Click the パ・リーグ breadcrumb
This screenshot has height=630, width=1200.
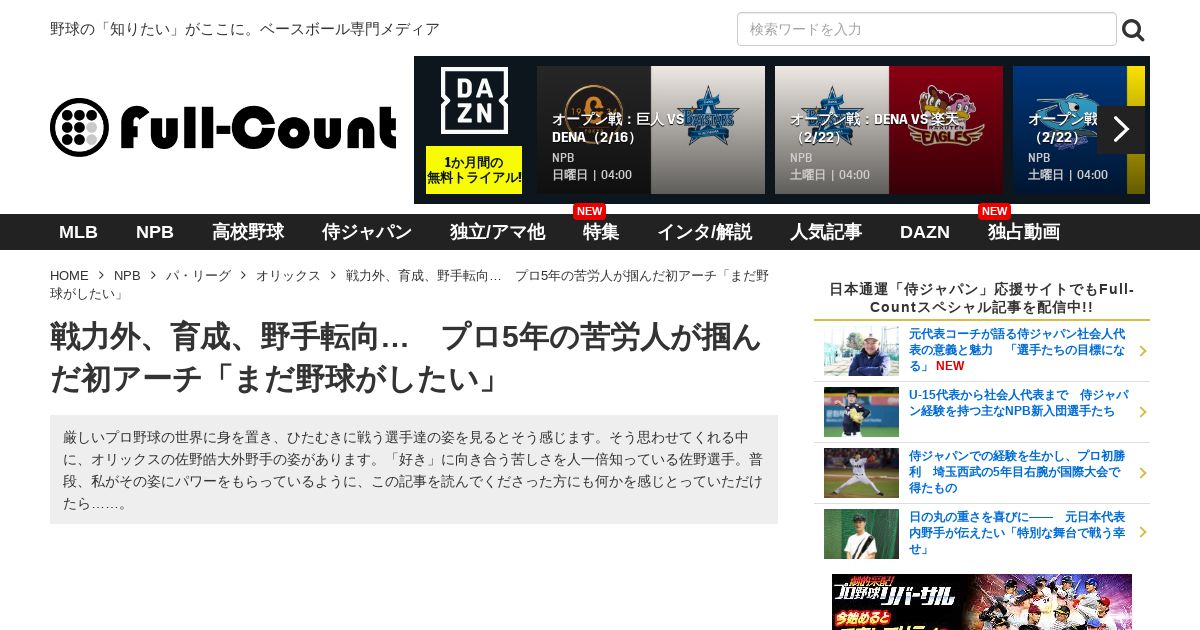[198, 275]
